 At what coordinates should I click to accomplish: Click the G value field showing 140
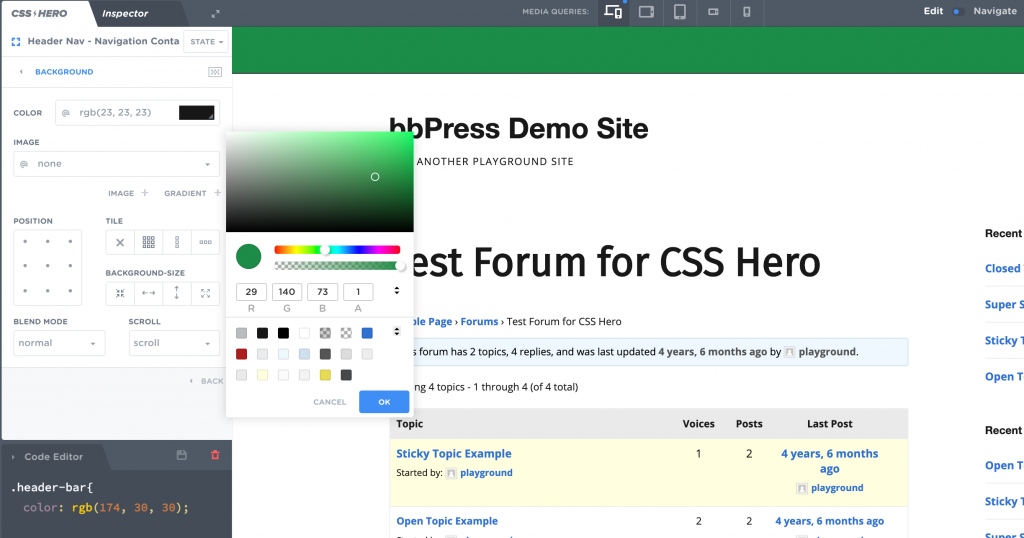pos(287,292)
